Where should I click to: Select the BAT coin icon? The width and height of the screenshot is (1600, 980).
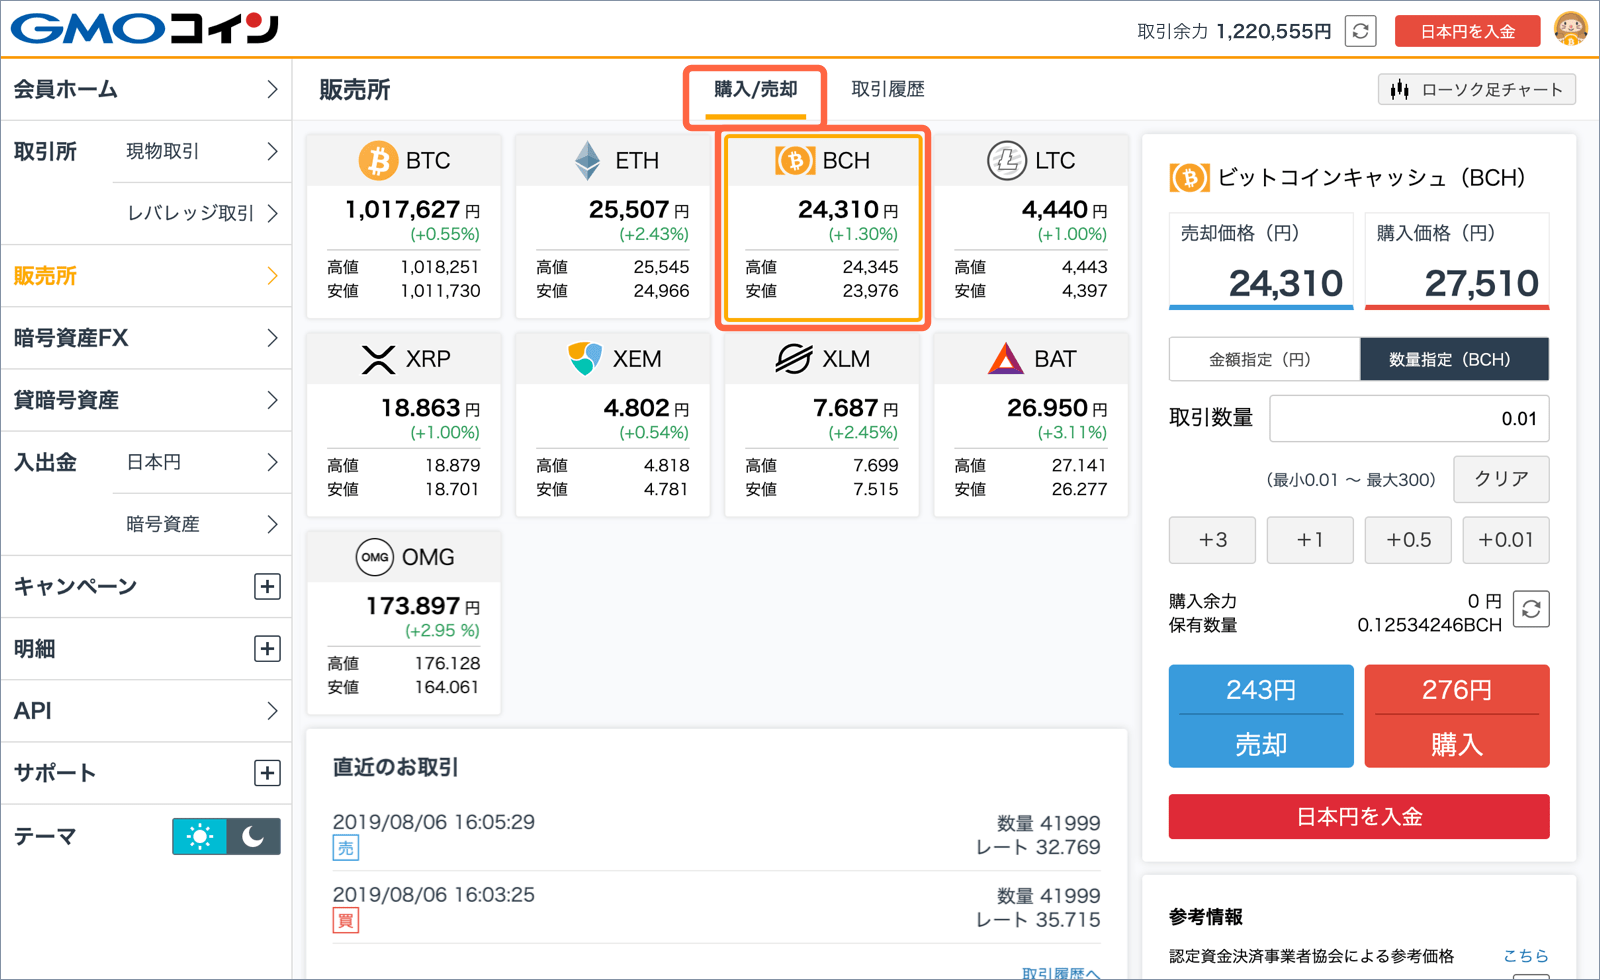tap(1006, 358)
